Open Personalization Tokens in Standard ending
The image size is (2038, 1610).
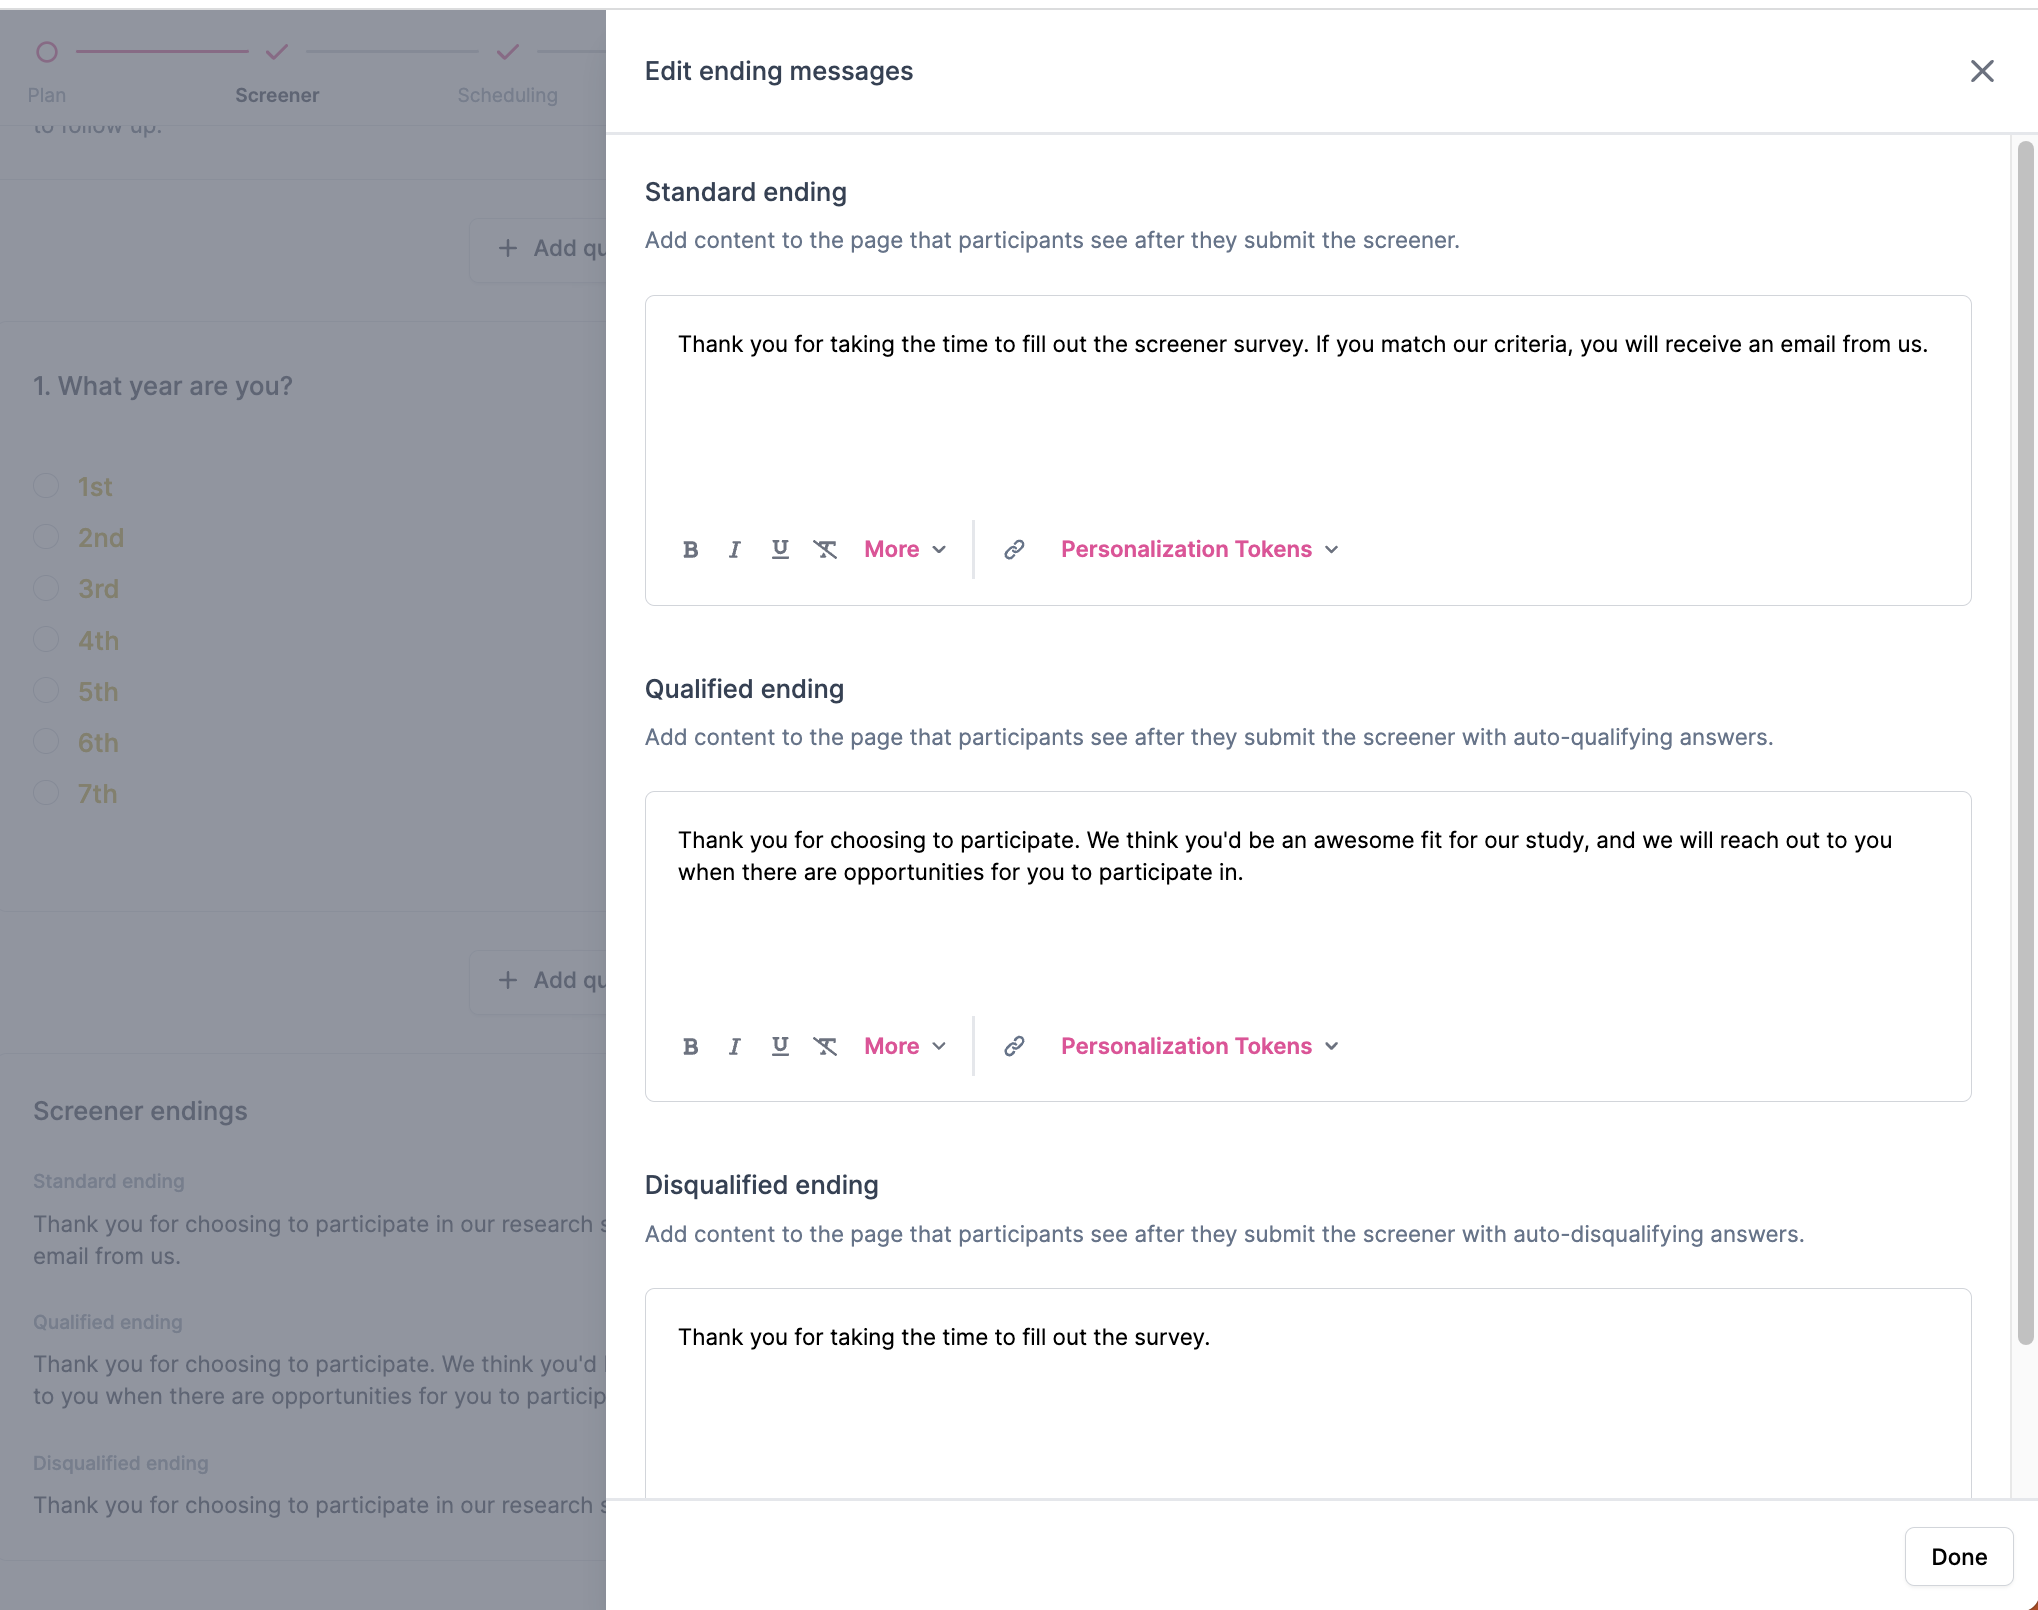pyautogui.click(x=1199, y=549)
